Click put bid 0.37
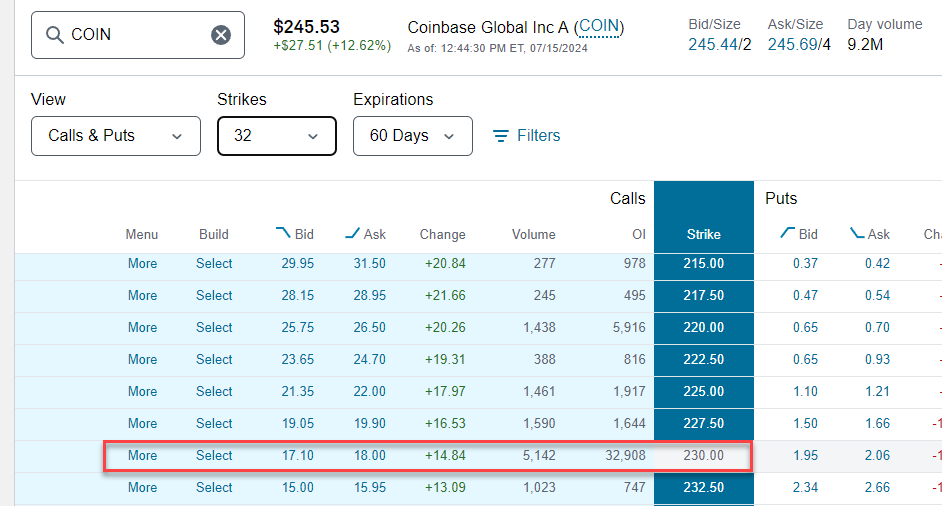This screenshot has height=506, width=942. [x=805, y=263]
